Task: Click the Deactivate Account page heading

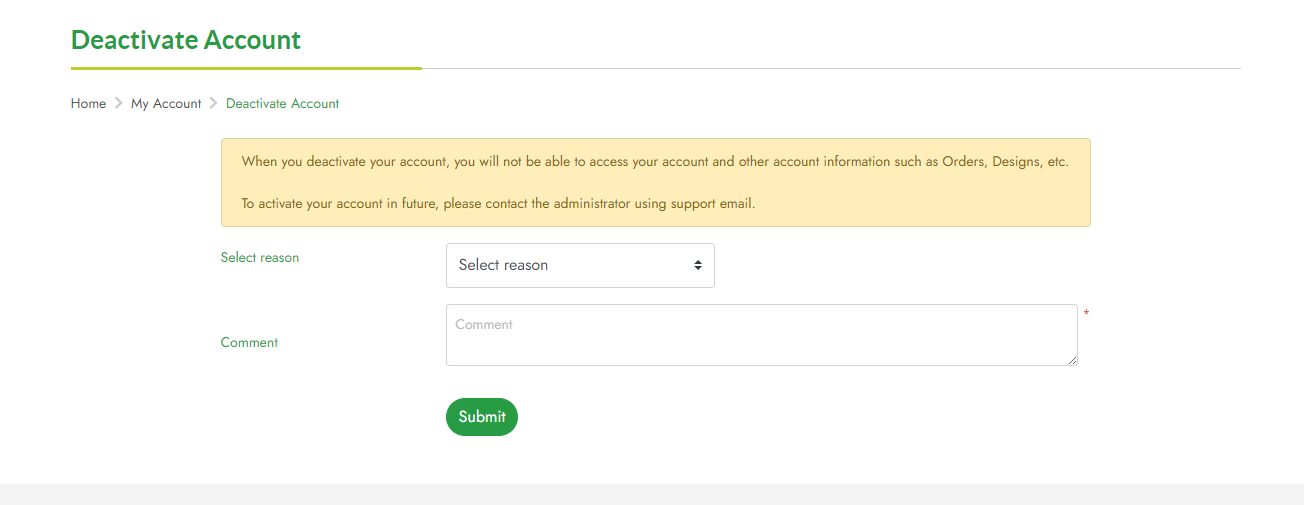Action: click(x=186, y=41)
